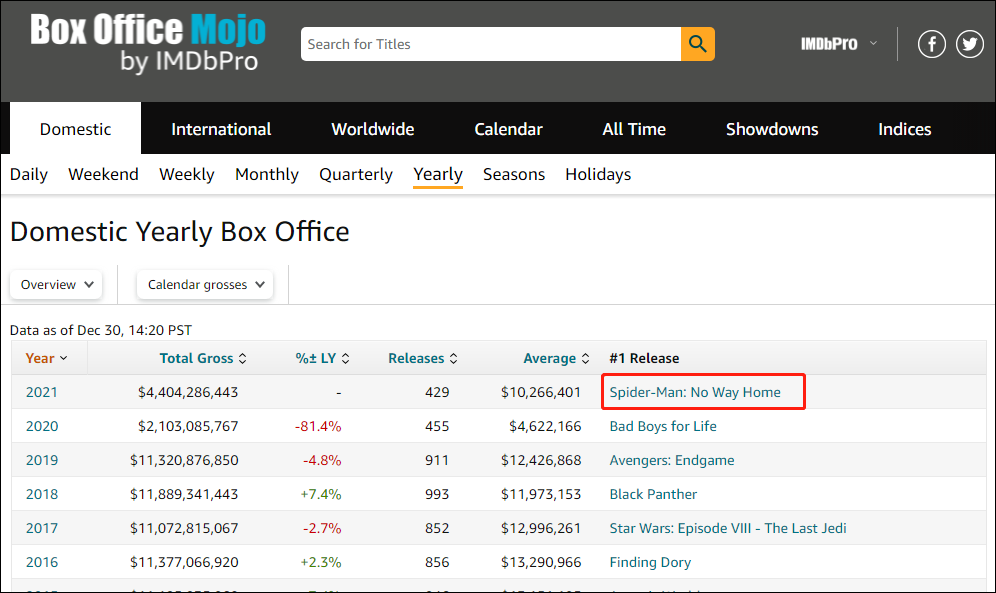996x593 pixels.
Task: Open the Indices tab
Action: tap(905, 129)
